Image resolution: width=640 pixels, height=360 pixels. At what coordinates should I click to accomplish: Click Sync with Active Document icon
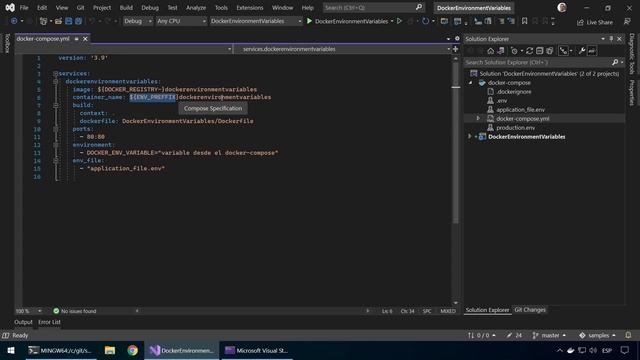point(529,51)
